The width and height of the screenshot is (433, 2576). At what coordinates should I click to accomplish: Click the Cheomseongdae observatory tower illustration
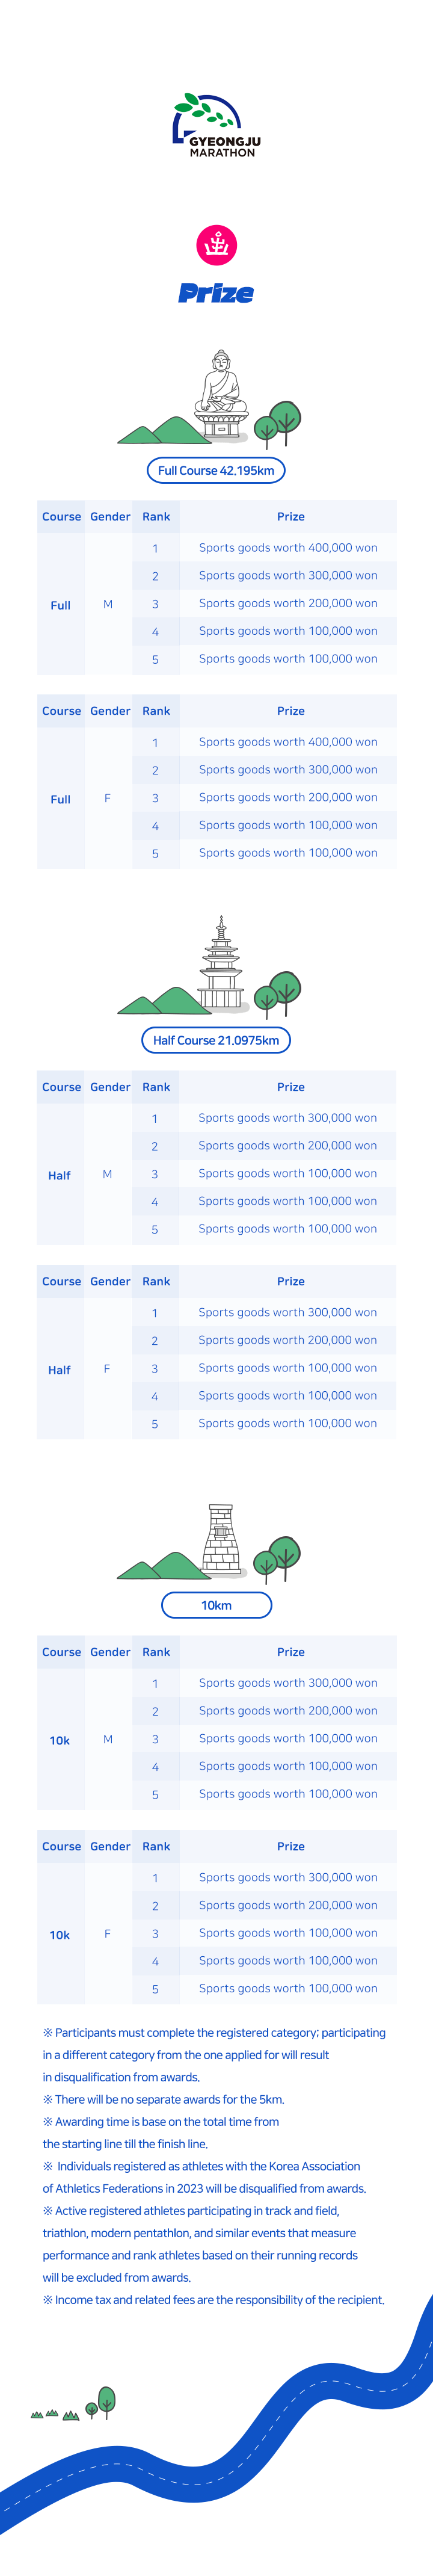221,1541
